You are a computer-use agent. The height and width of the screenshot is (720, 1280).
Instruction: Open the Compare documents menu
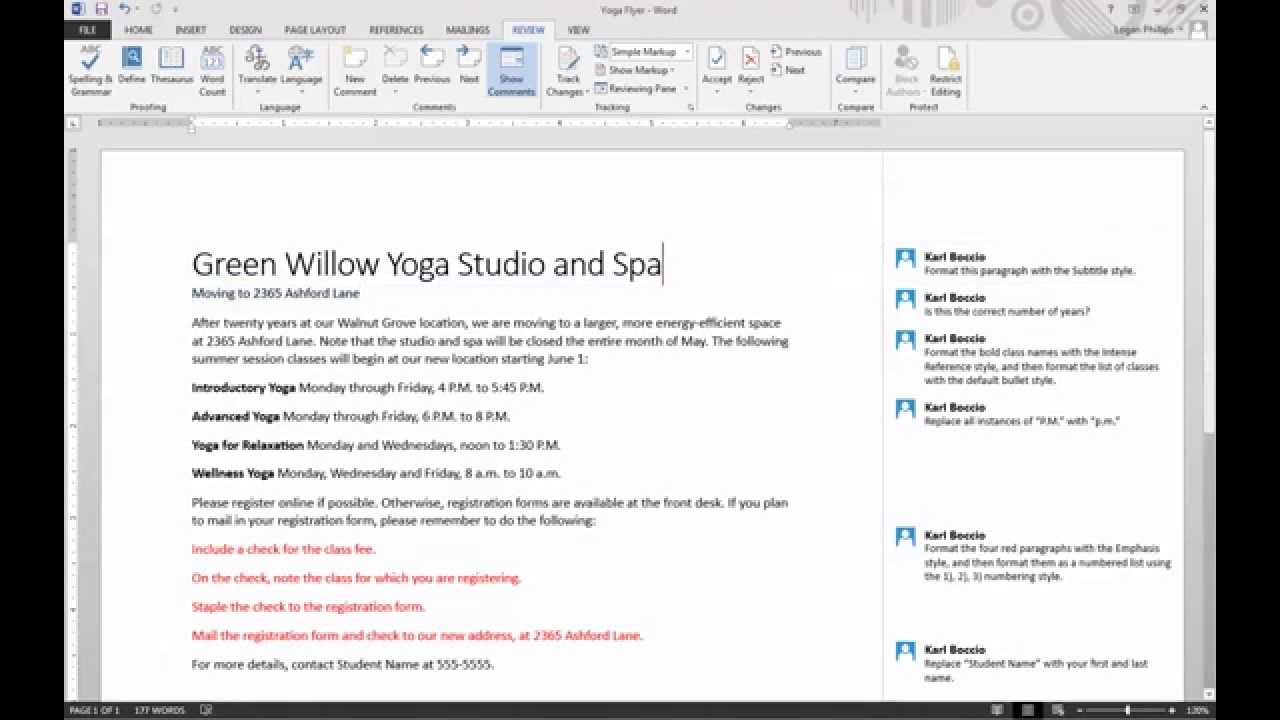855,68
